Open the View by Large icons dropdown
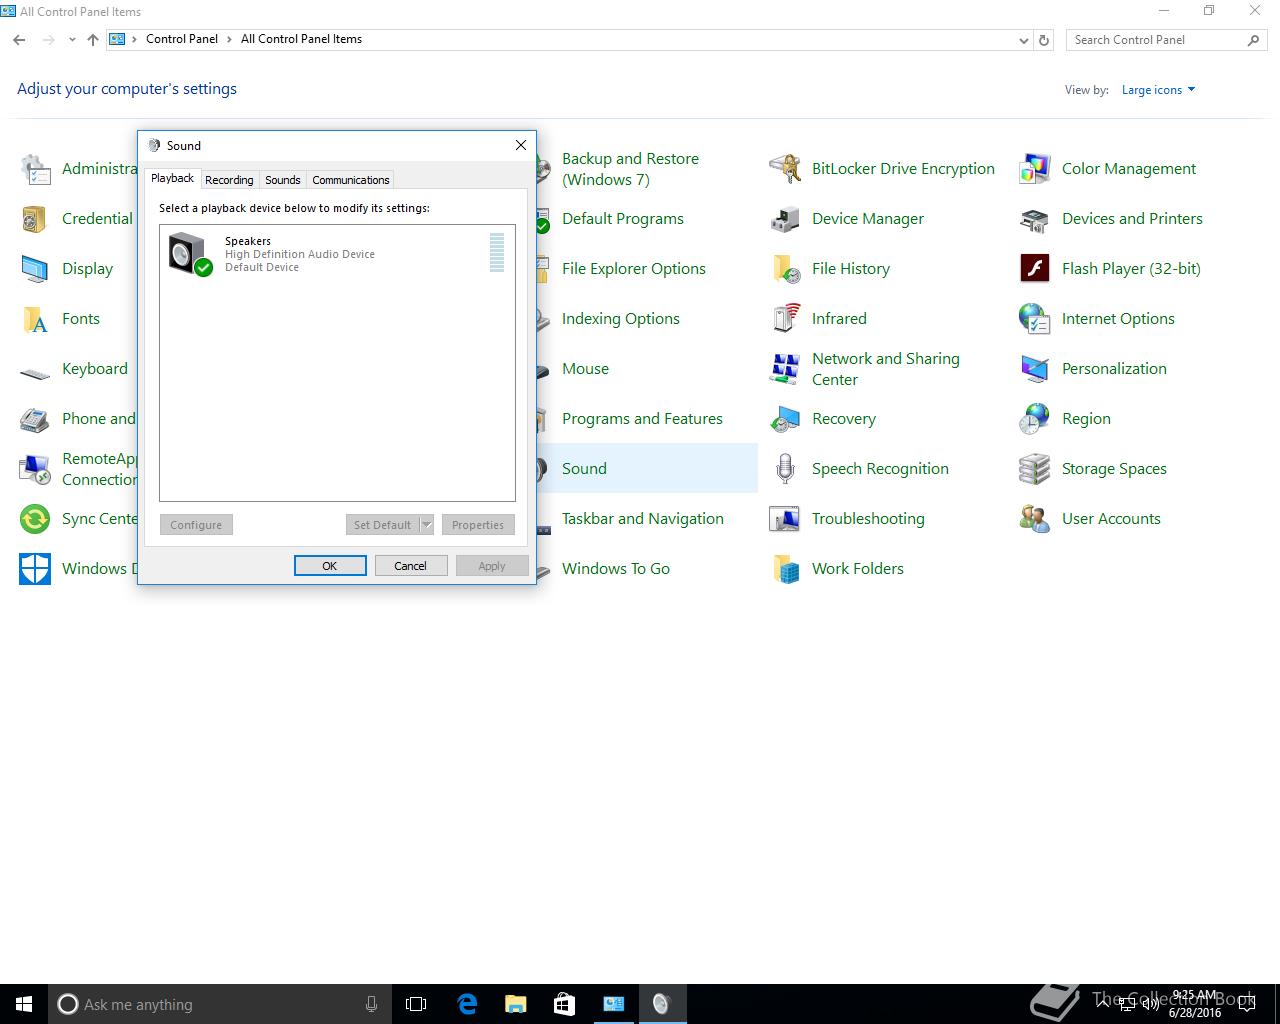This screenshot has width=1280, height=1024. click(x=1158, y=90)
